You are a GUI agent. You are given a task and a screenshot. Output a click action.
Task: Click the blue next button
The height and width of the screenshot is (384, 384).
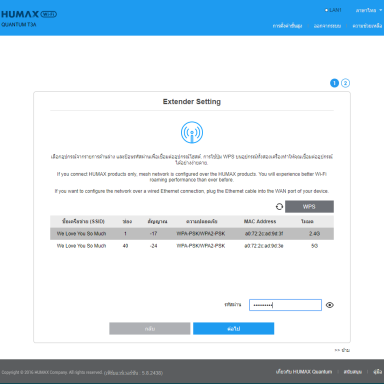click(x=233, y=328)
